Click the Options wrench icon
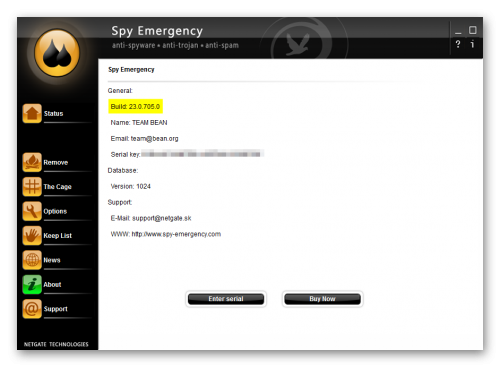This screenshot has height=367, width=500. [x=32, y=211]
